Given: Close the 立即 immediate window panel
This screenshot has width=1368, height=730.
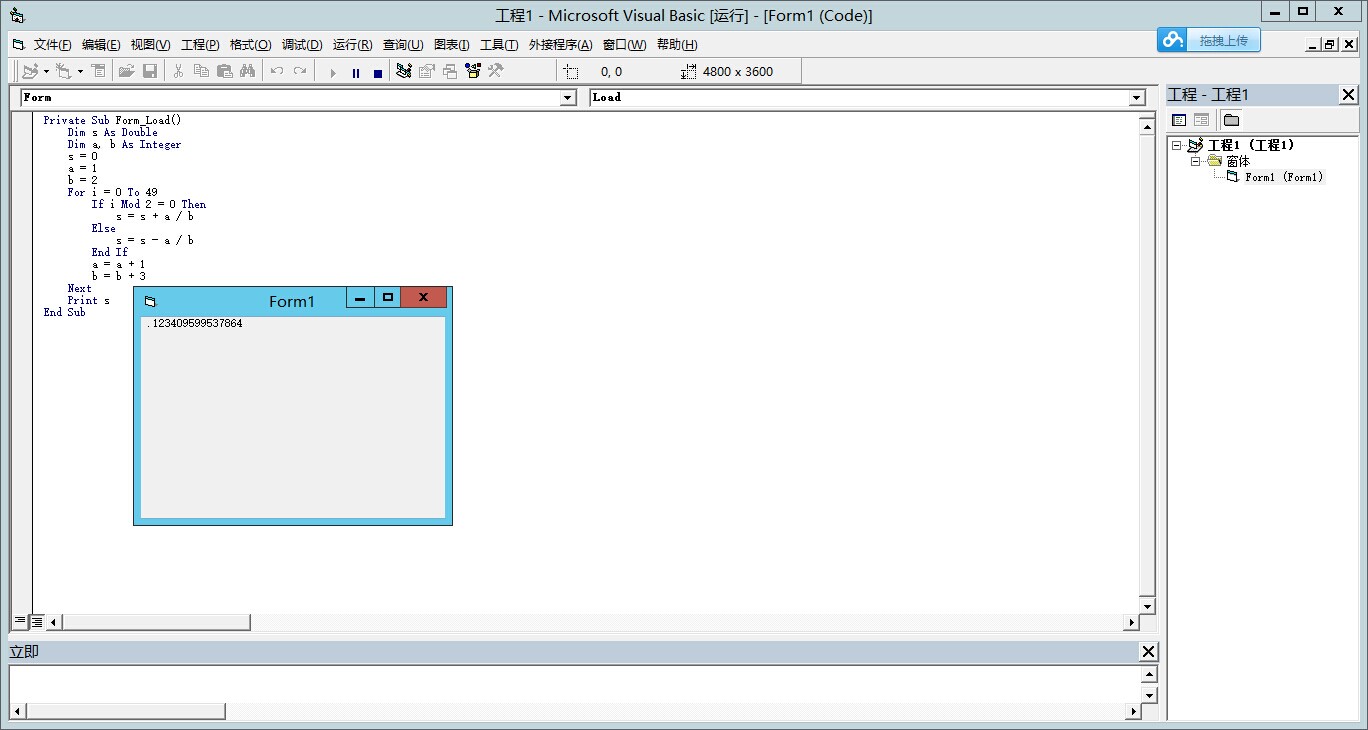Looking at the screenshot, I should (x=1149, y=652).
